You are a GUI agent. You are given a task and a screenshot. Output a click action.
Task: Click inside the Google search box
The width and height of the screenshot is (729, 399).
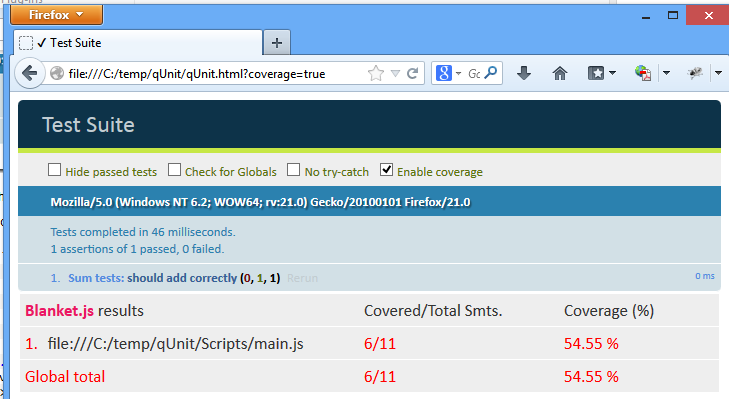pyautogui.click(x=474, y=73)
